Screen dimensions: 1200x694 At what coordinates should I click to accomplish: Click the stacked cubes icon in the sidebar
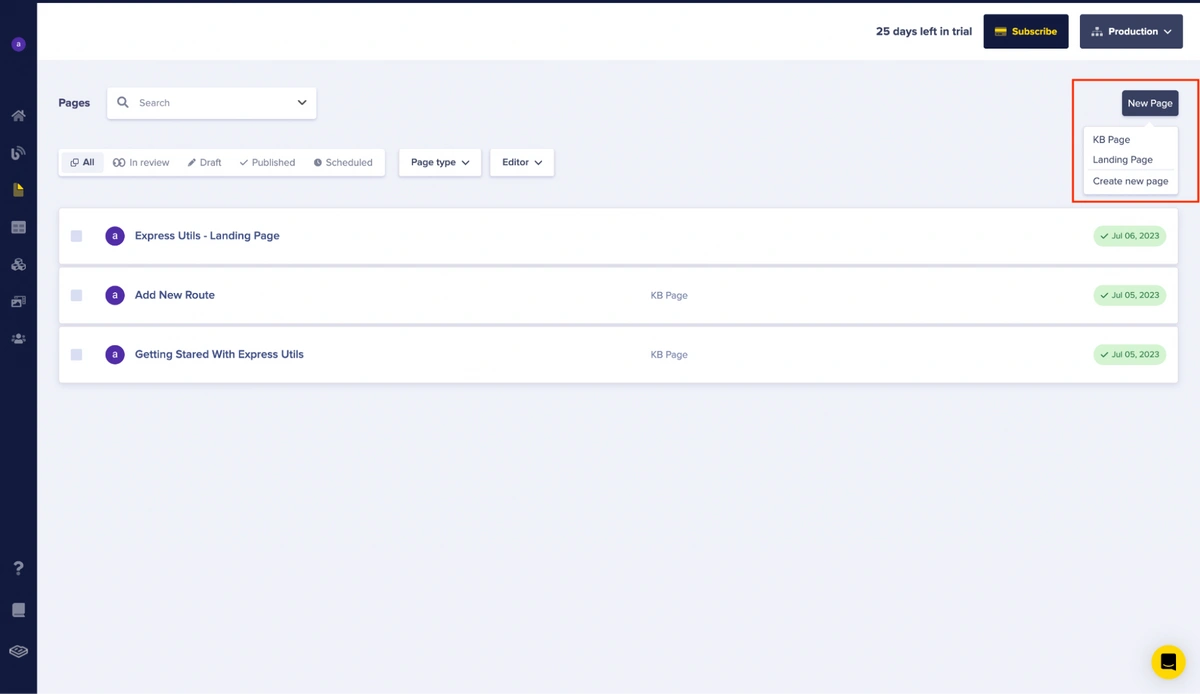tap(18, 265)
